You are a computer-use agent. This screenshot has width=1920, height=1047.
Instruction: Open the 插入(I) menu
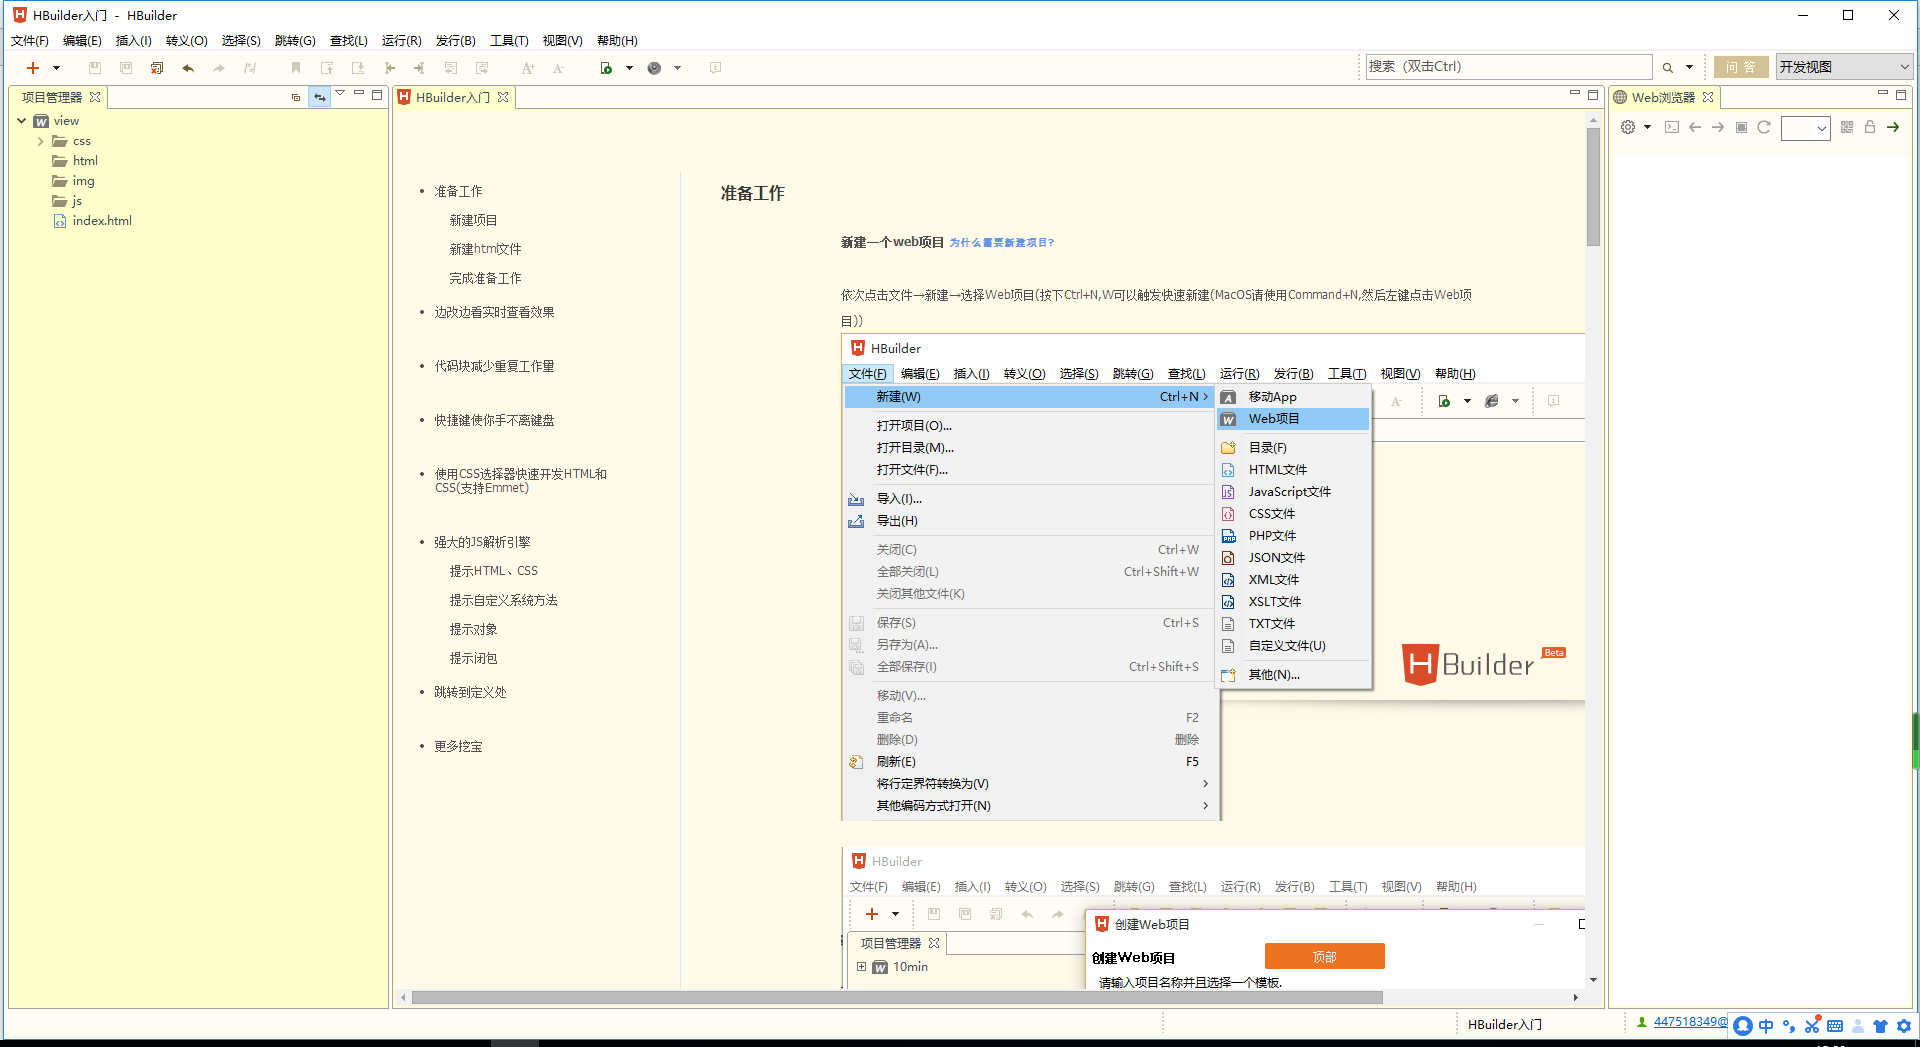pos(134,41)
